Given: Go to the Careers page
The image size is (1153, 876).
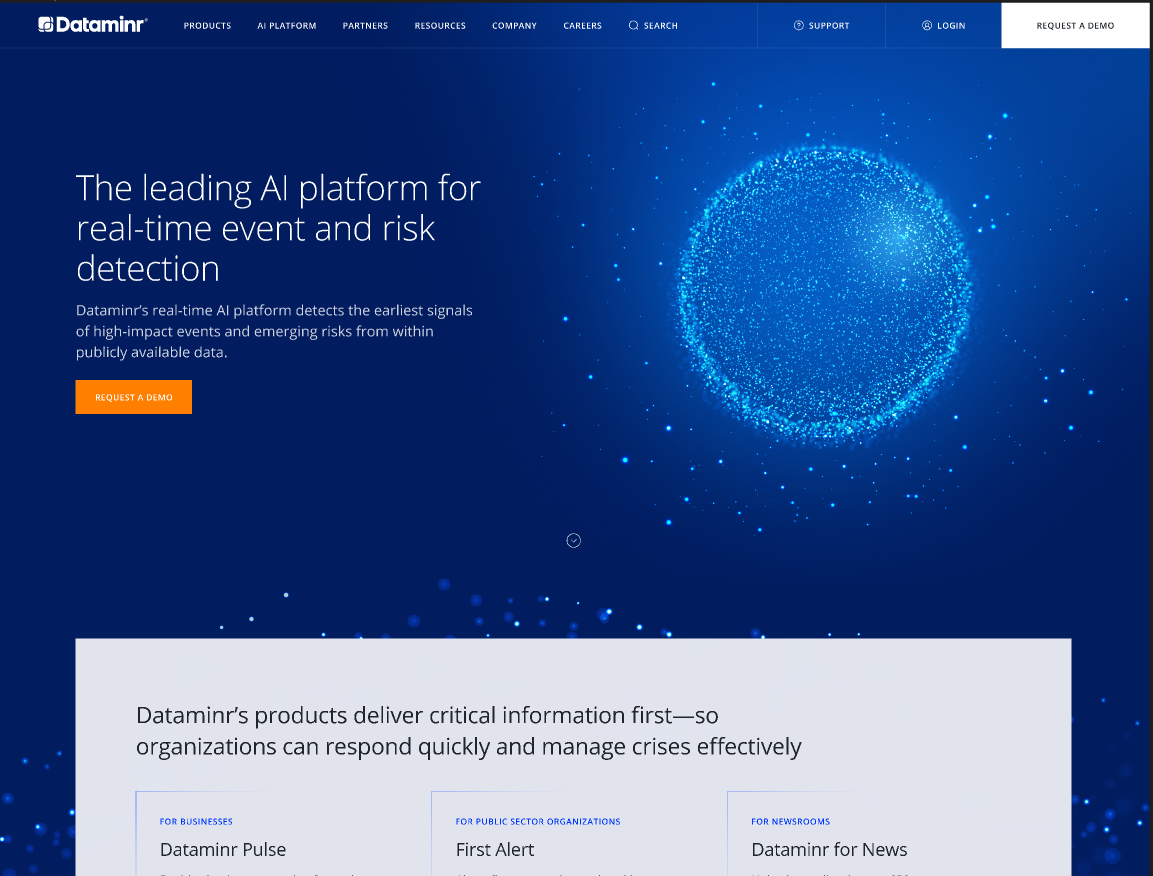Looking at the screenshot, I should 582,26.
